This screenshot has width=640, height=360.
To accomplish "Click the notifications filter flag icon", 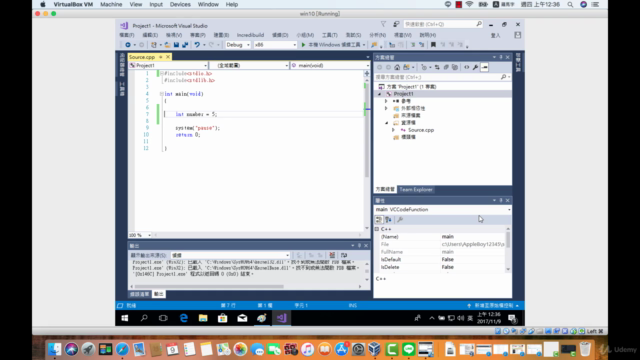I will click(383, 24).
